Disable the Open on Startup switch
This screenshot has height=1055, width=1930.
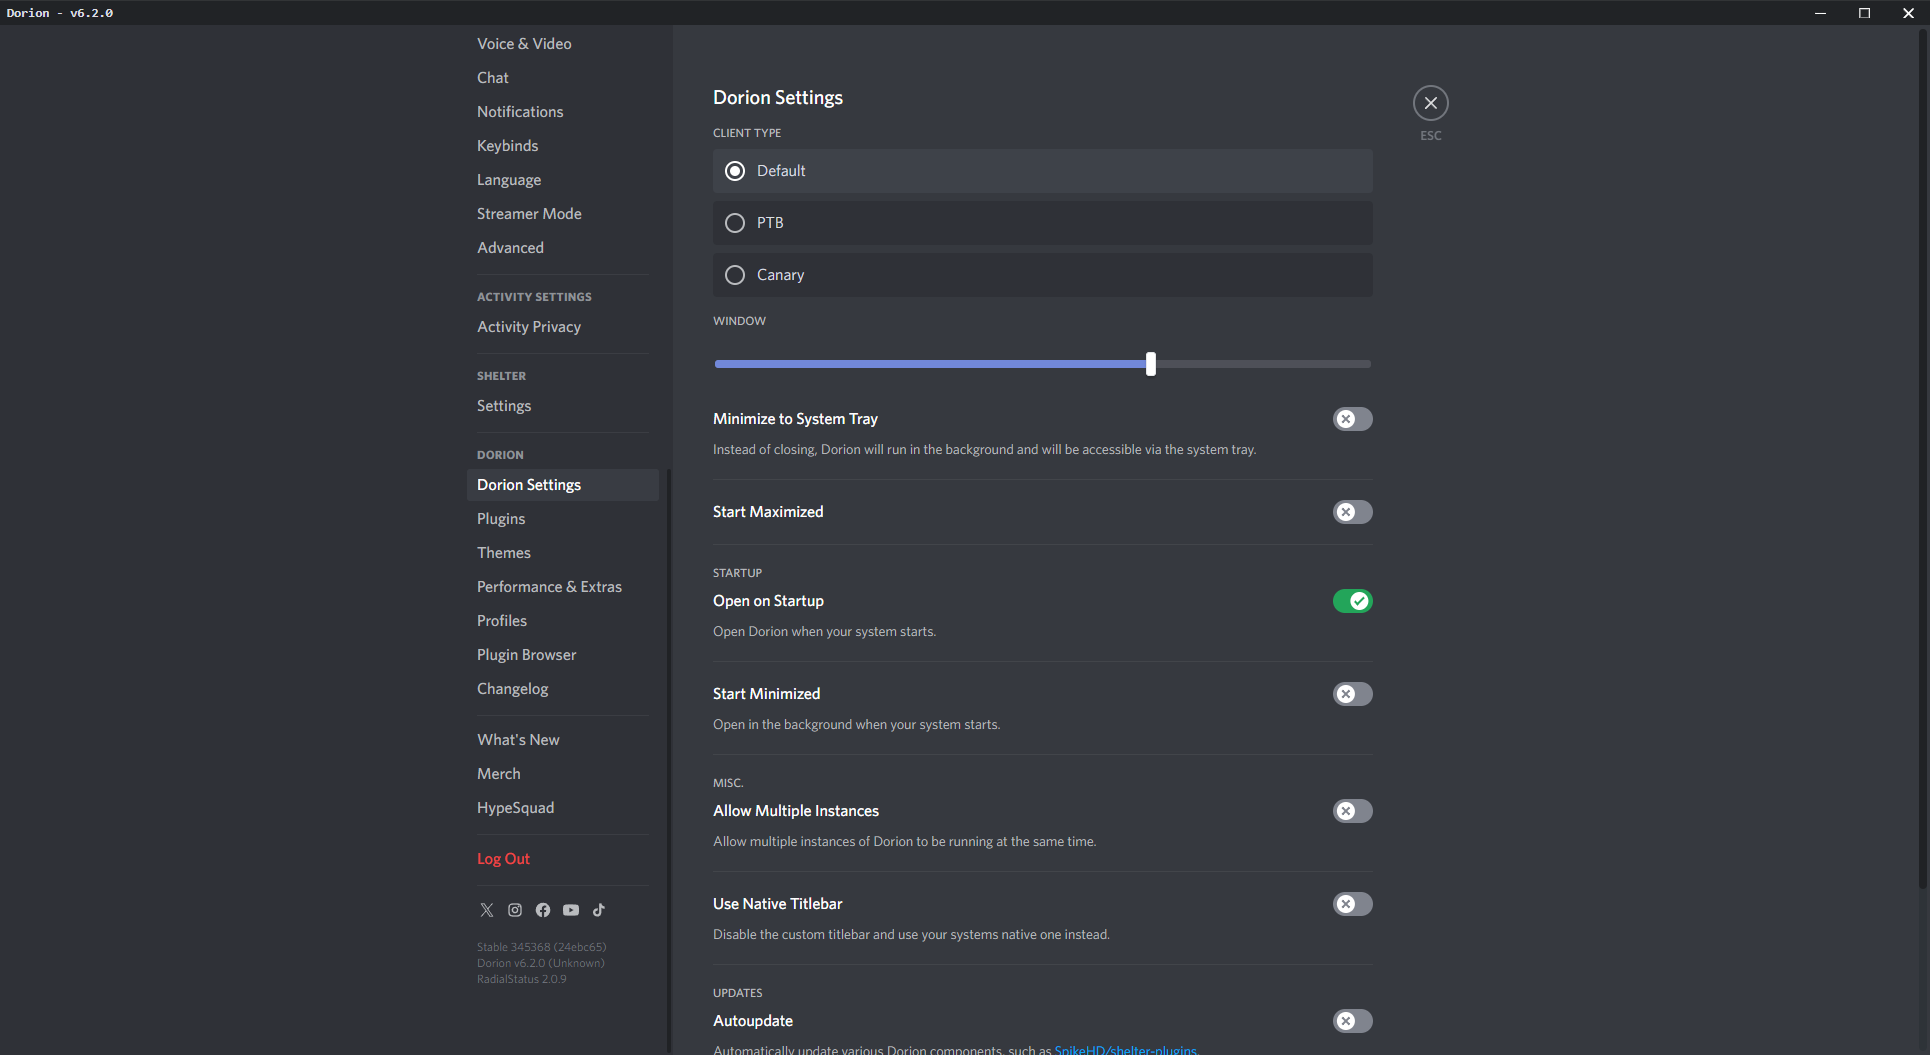pos(1352,601)
